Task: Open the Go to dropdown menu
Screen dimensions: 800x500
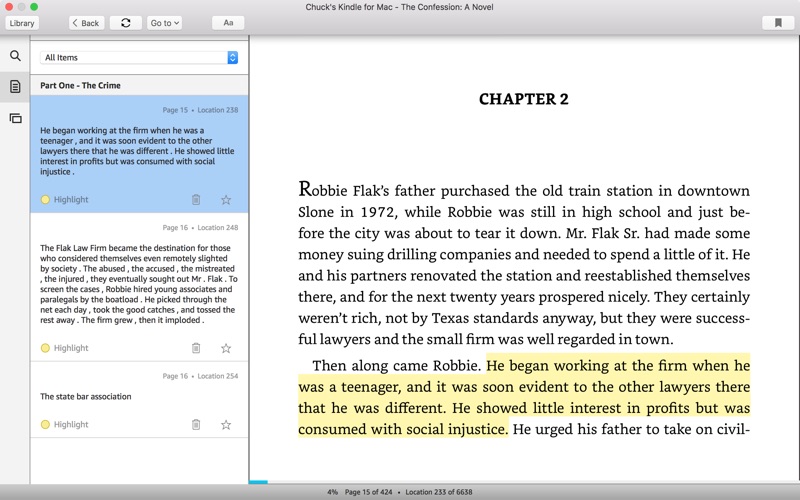Action: pos(164,23)
